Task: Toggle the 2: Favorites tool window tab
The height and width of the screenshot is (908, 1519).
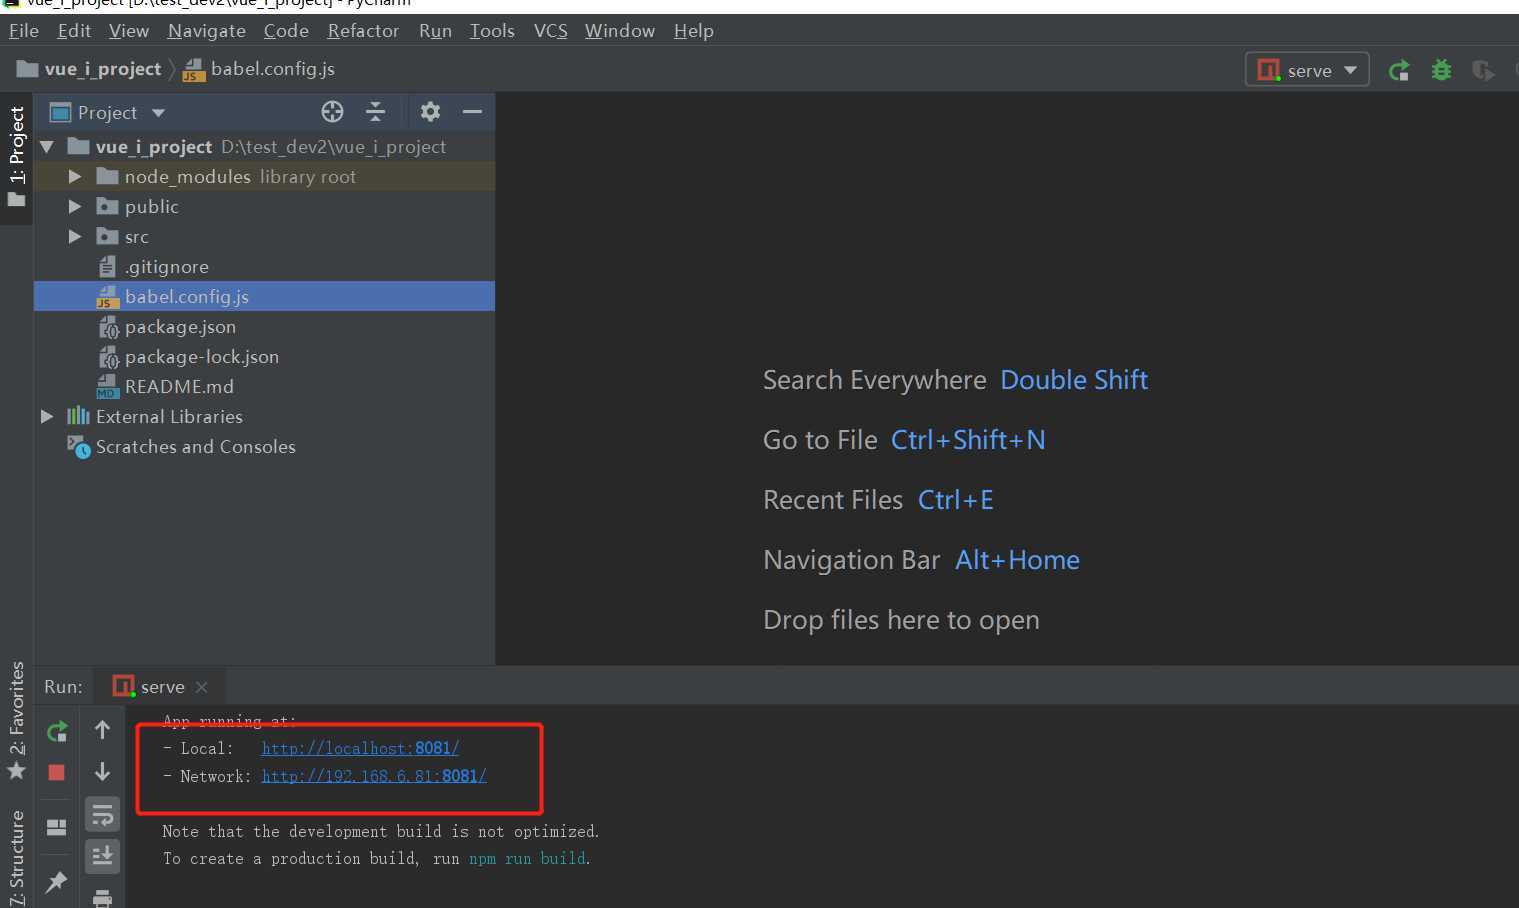Action: [16, 720]
